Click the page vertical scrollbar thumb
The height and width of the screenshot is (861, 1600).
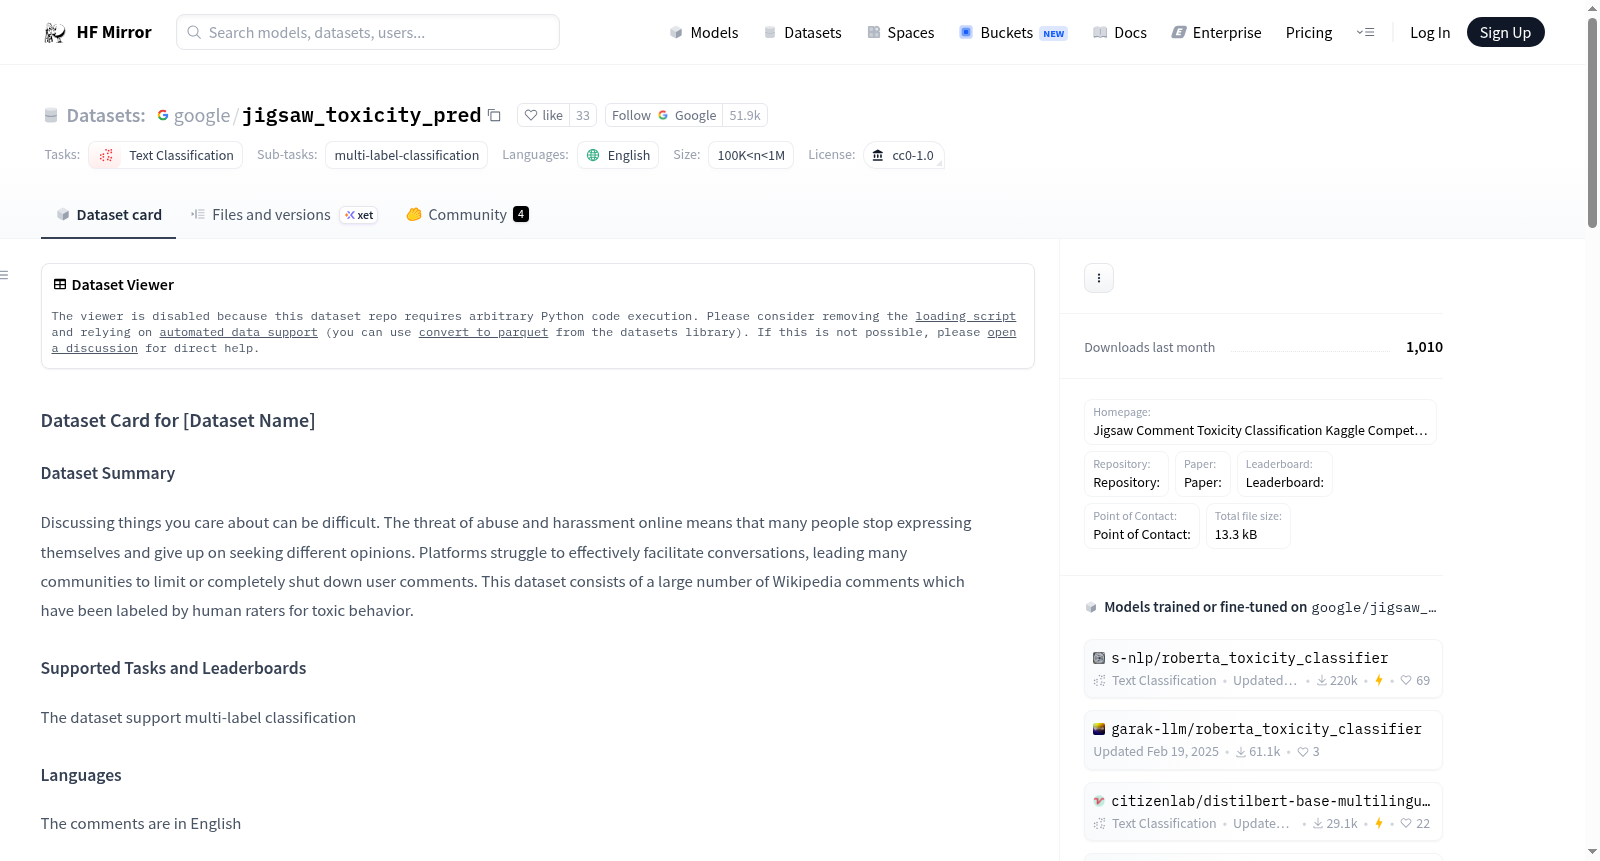tap(1592, 123)
